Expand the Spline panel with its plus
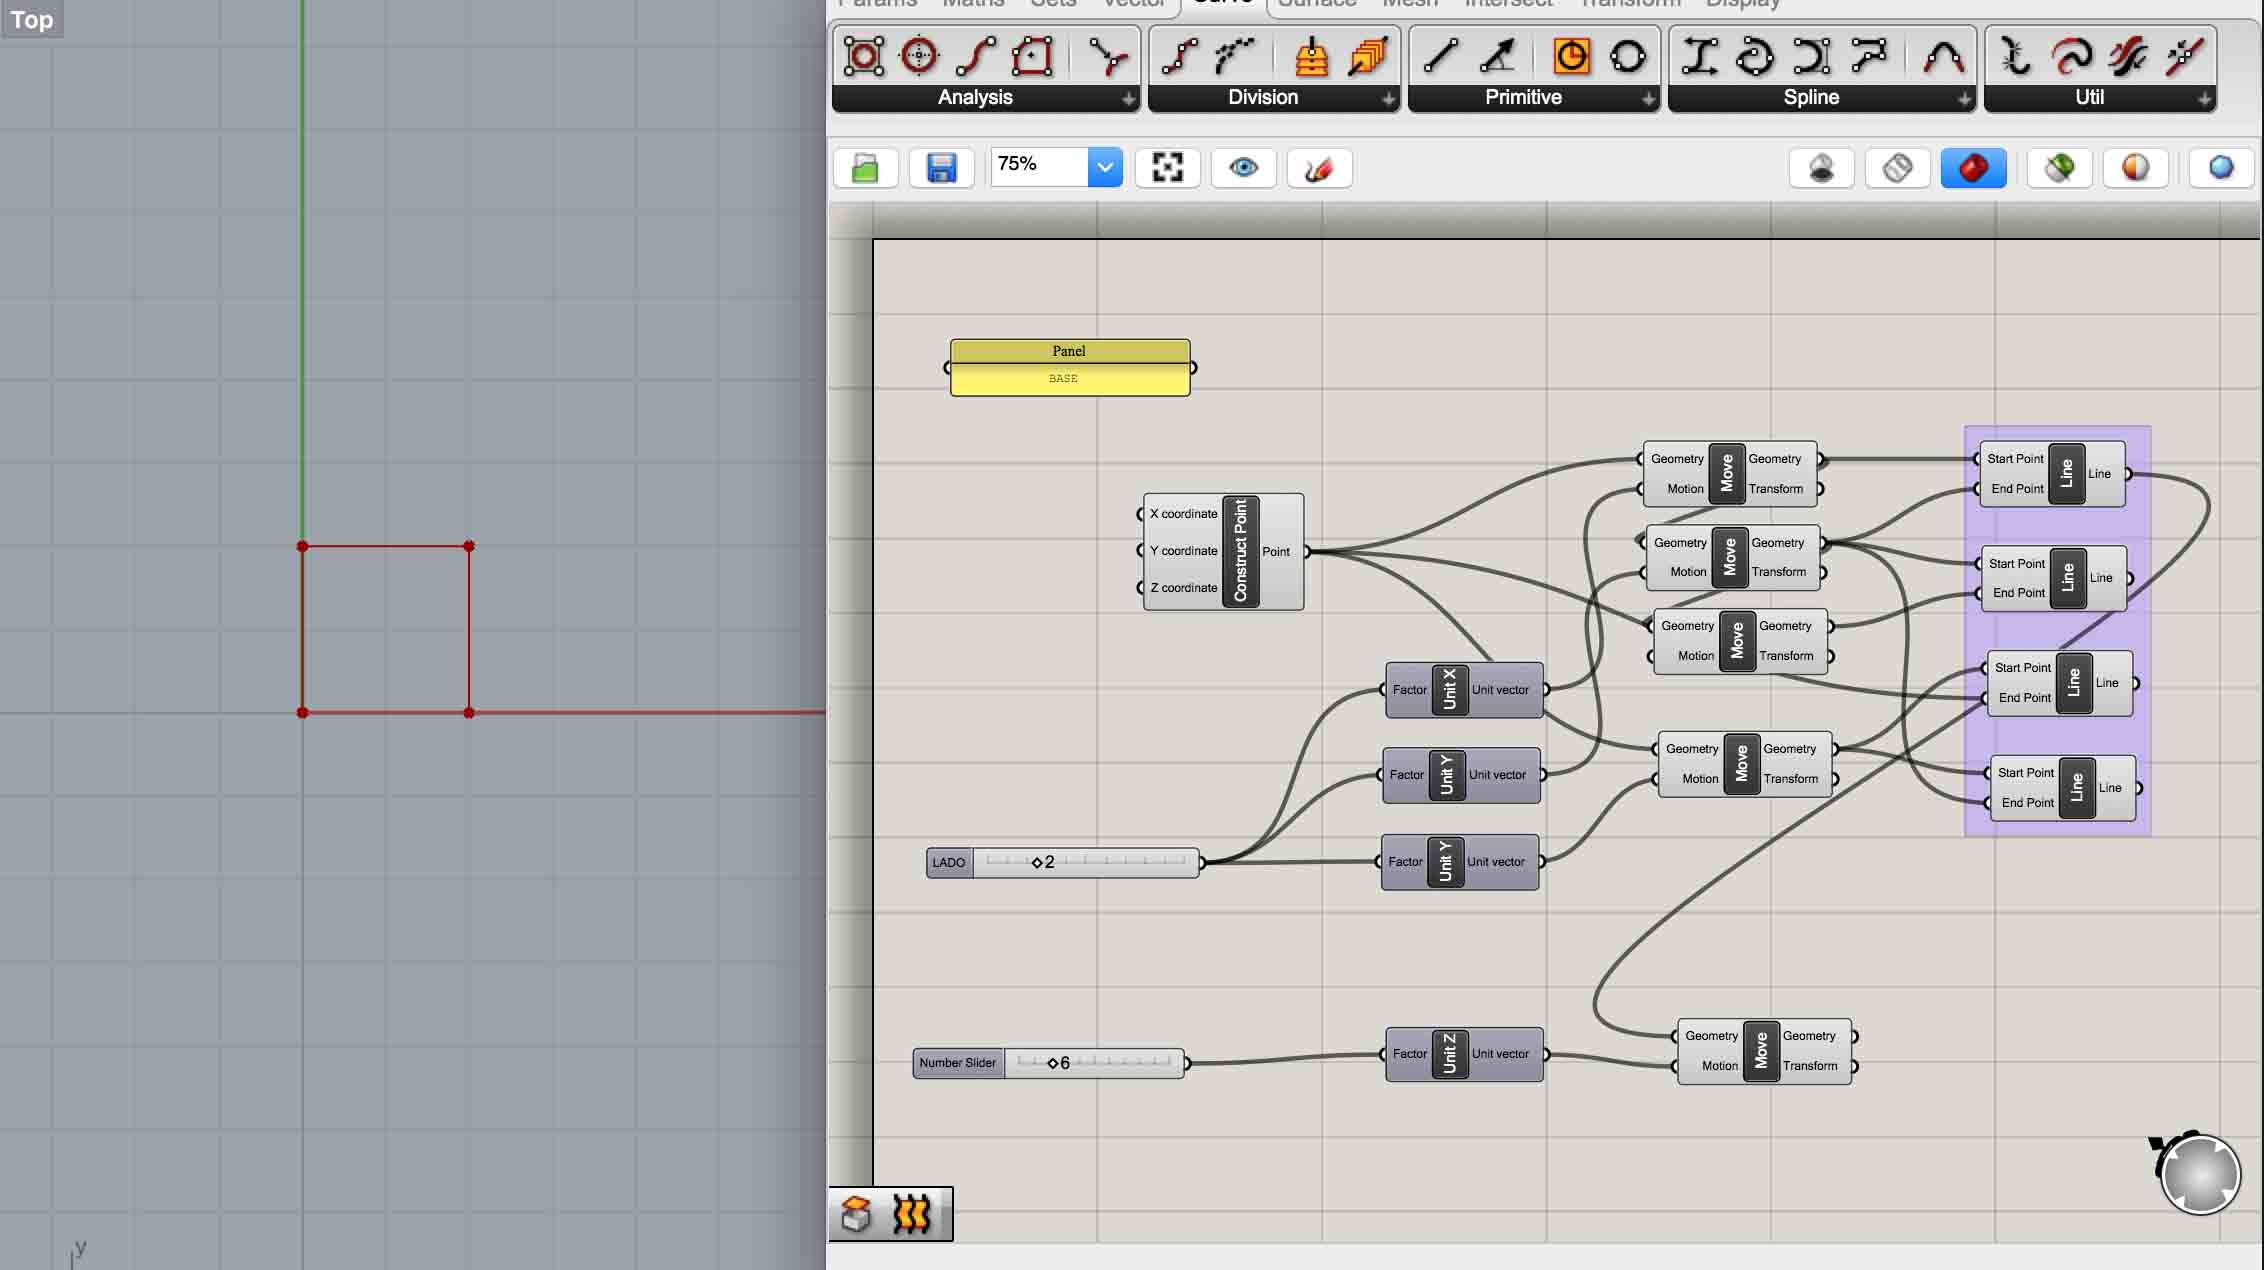 (x=1964, y=99)
